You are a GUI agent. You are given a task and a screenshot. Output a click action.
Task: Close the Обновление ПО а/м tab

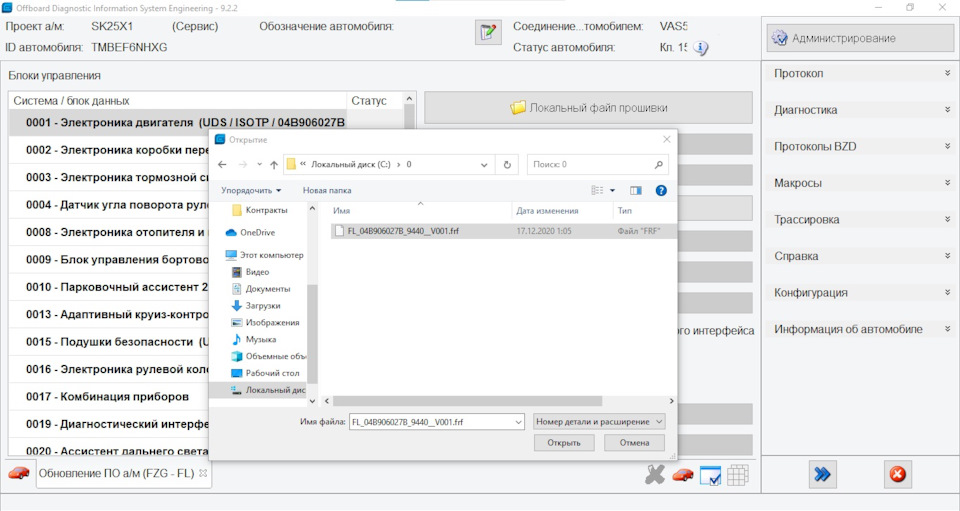(x=203, y=473)
